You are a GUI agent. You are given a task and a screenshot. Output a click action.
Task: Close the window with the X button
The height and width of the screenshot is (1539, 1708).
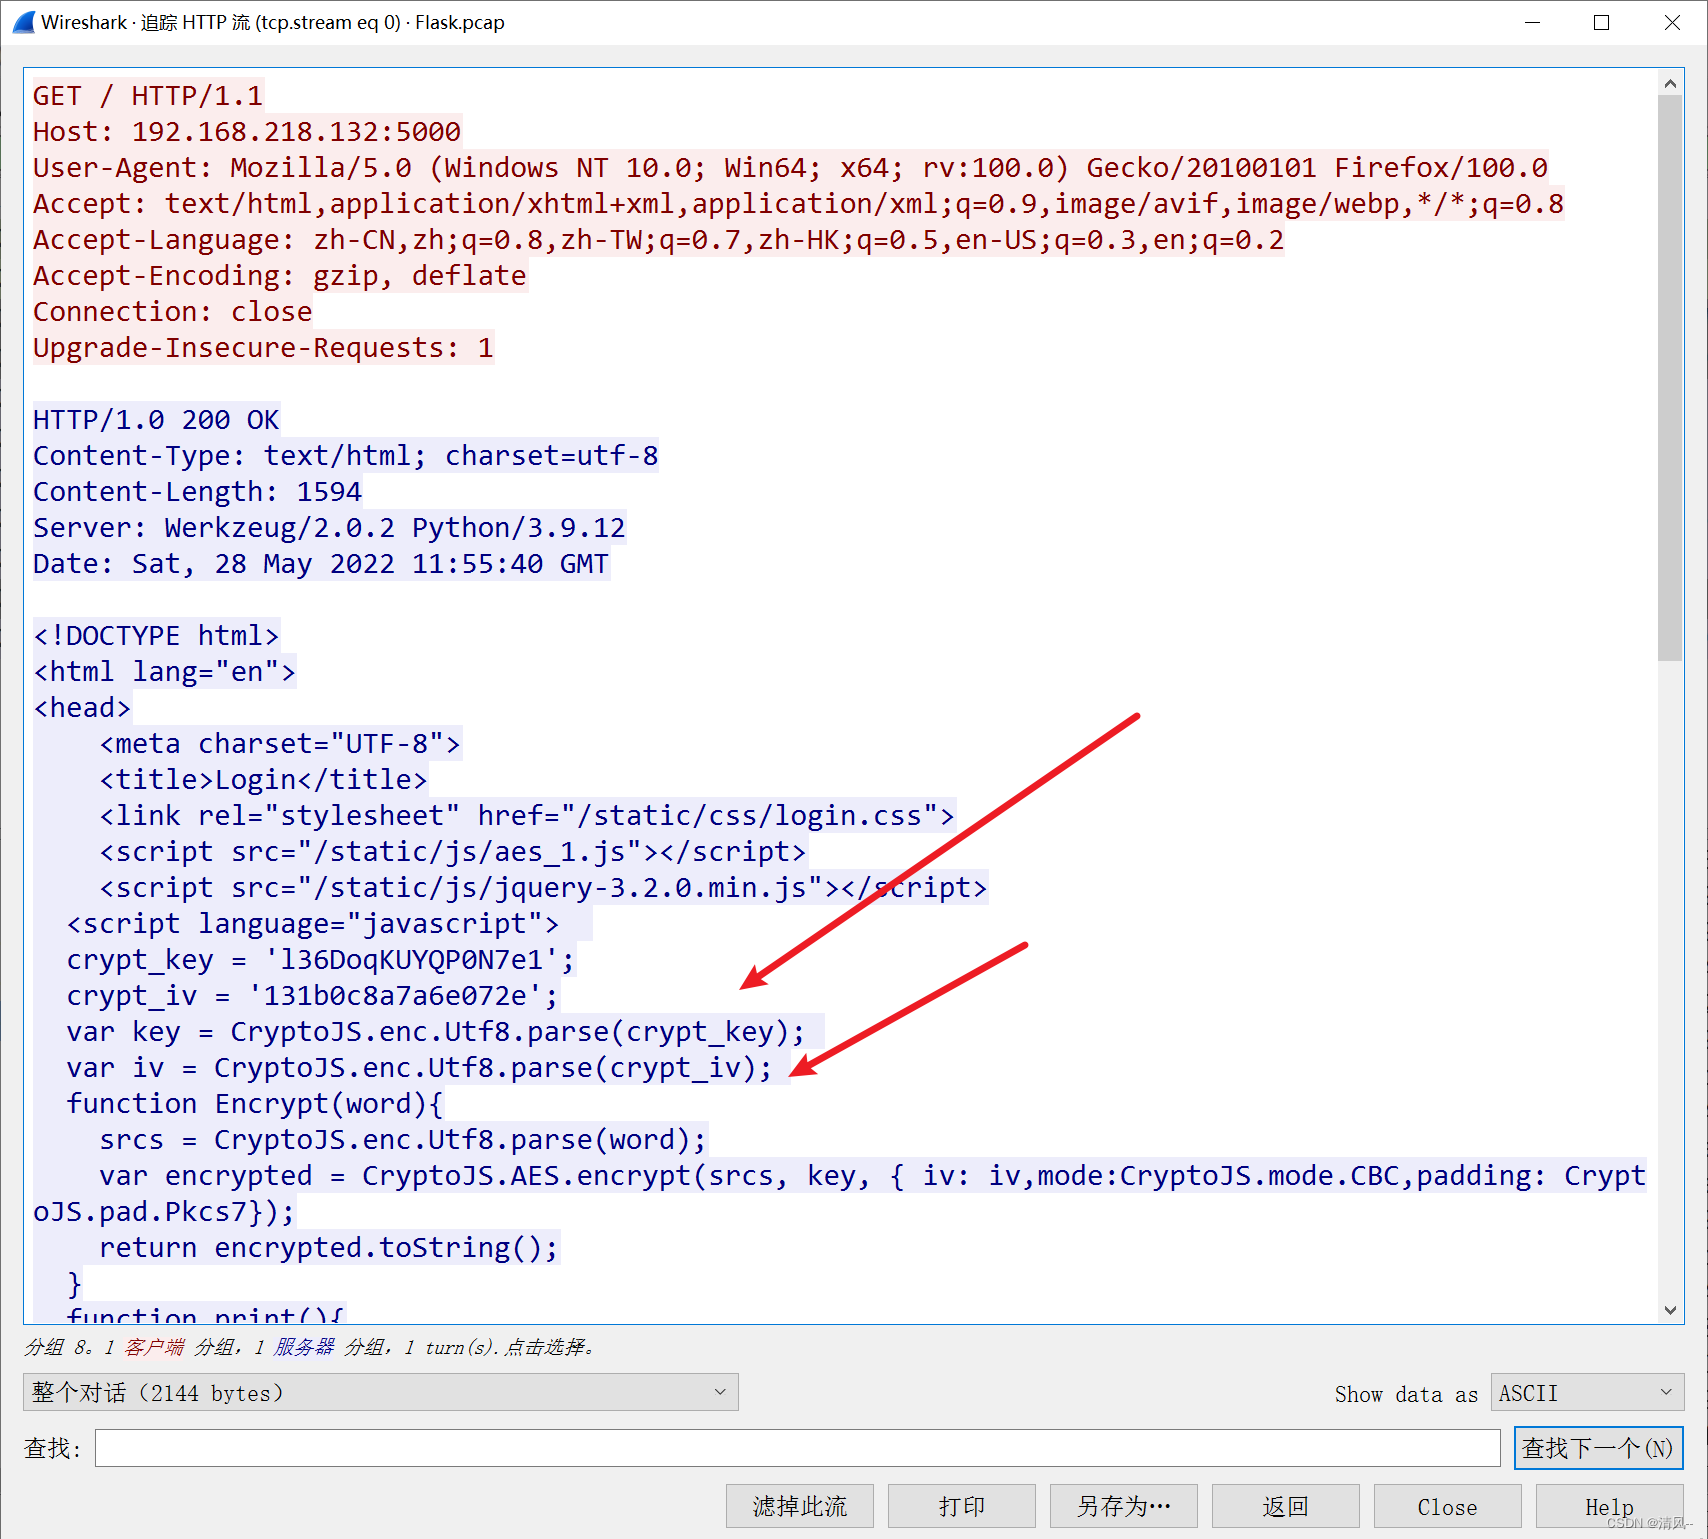(x=1672, y=22)
